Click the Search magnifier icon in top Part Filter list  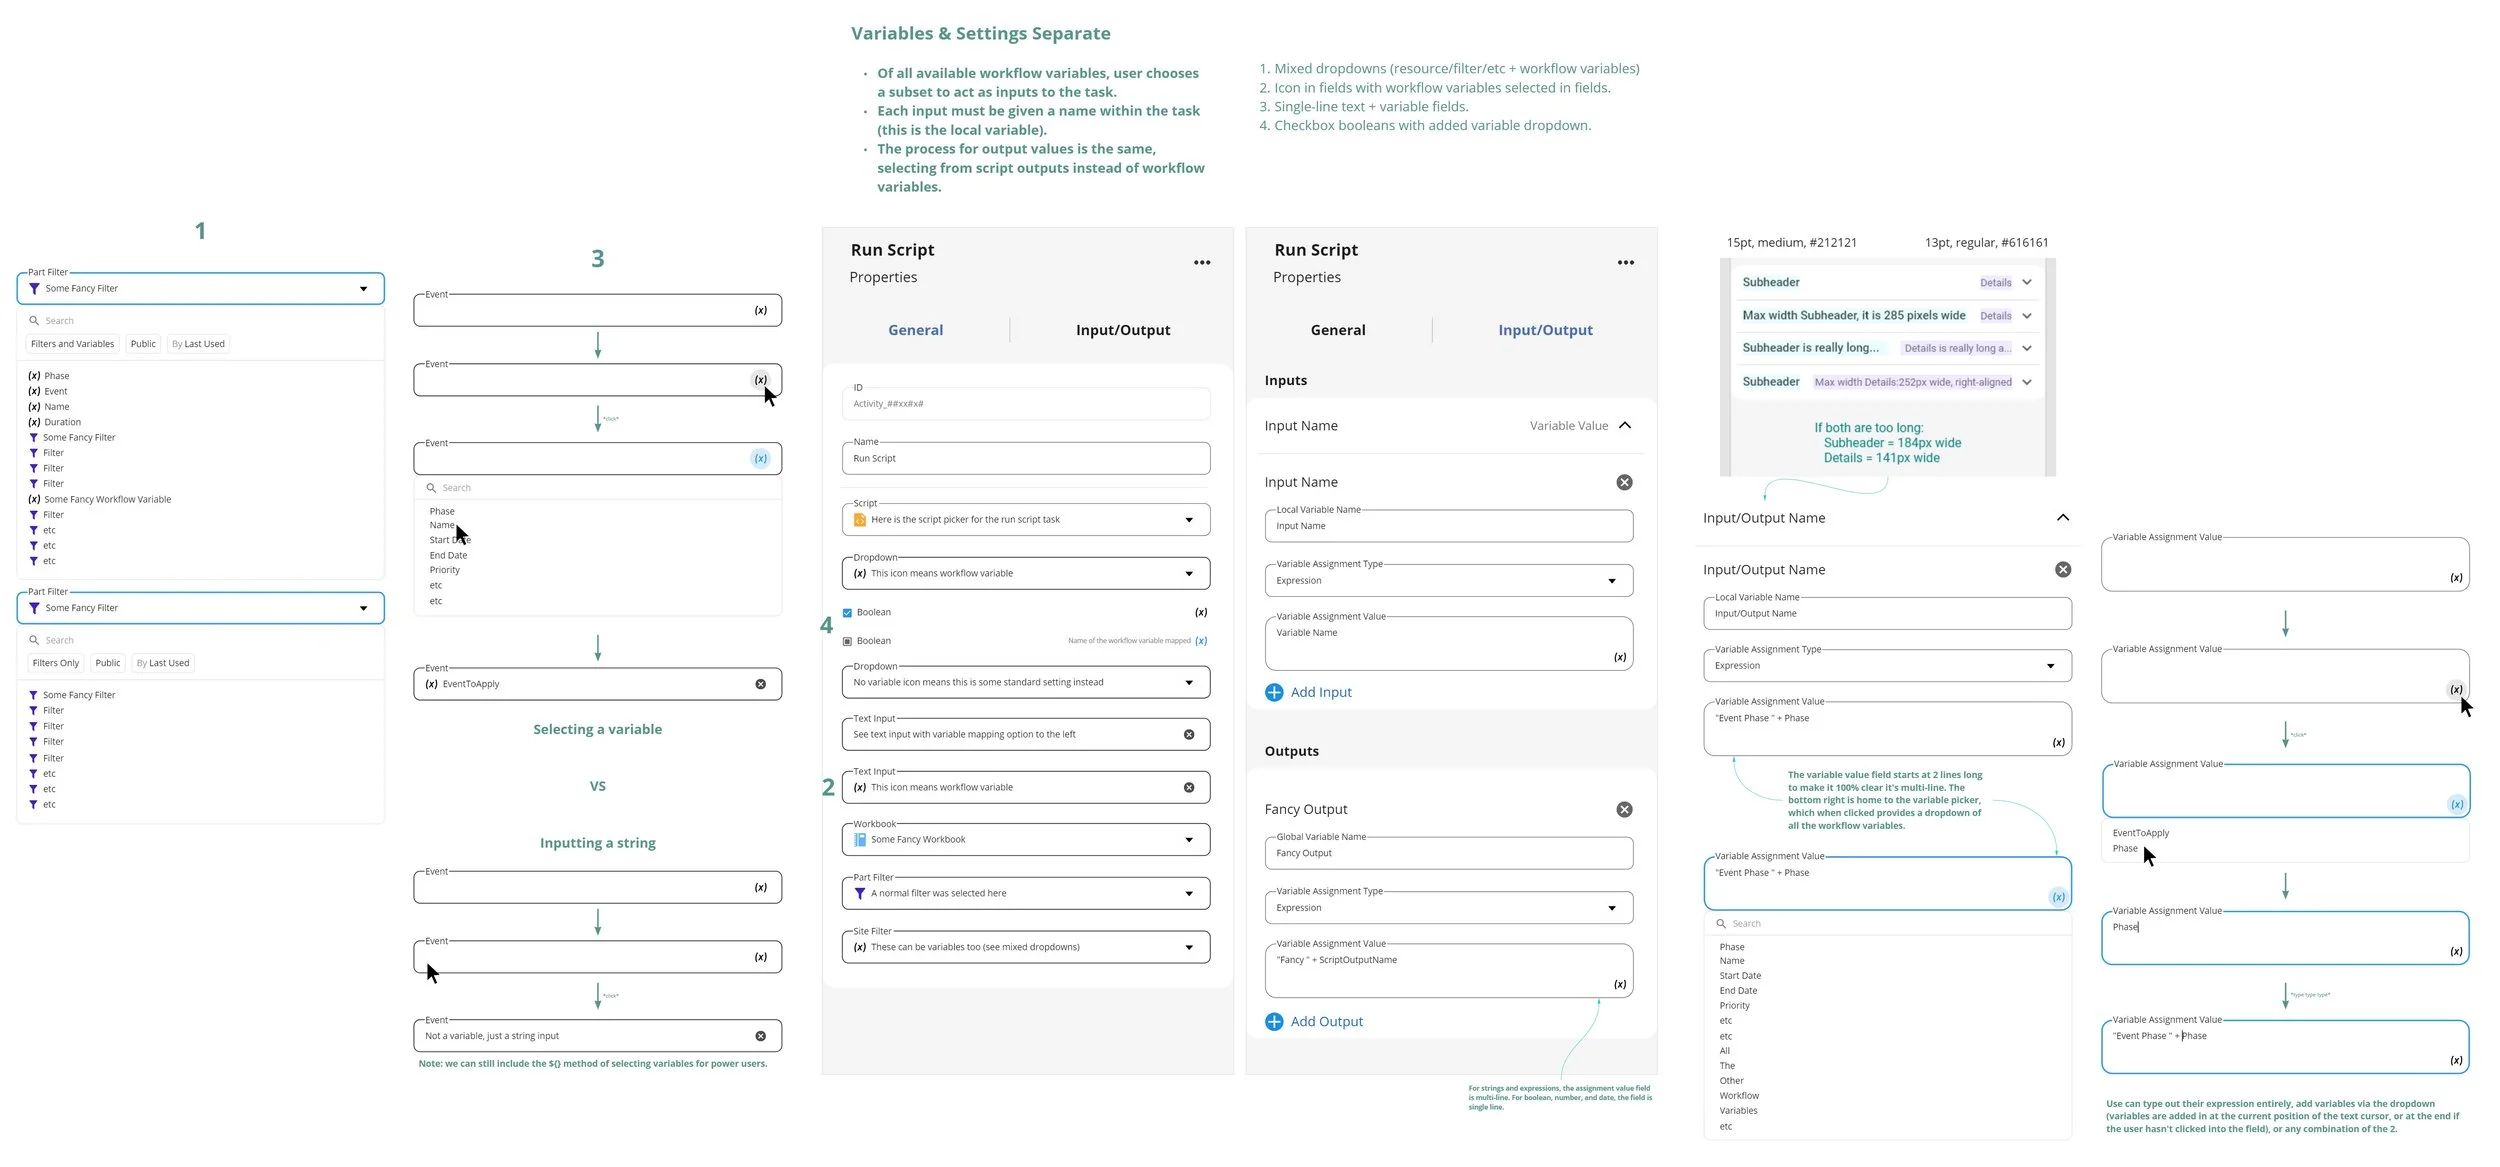(x=34, y=321)
